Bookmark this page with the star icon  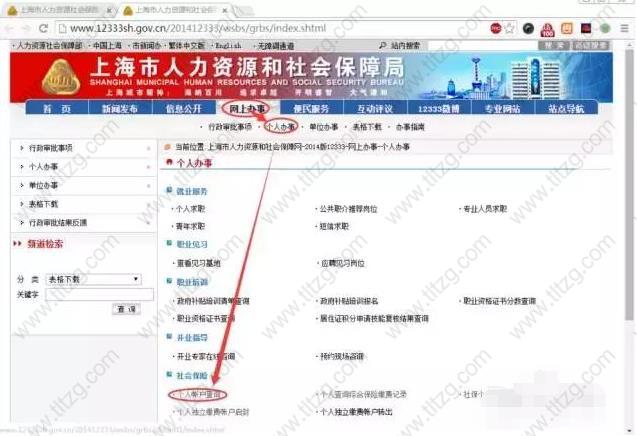point(509,28)
